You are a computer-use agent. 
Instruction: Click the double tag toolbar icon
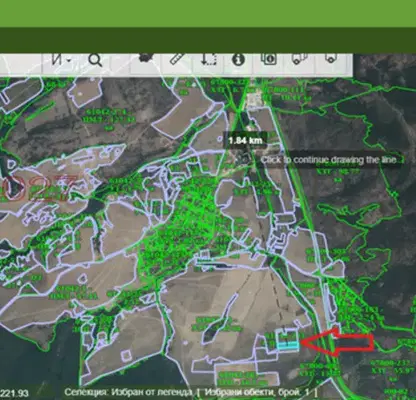click(x=299, y=59)
